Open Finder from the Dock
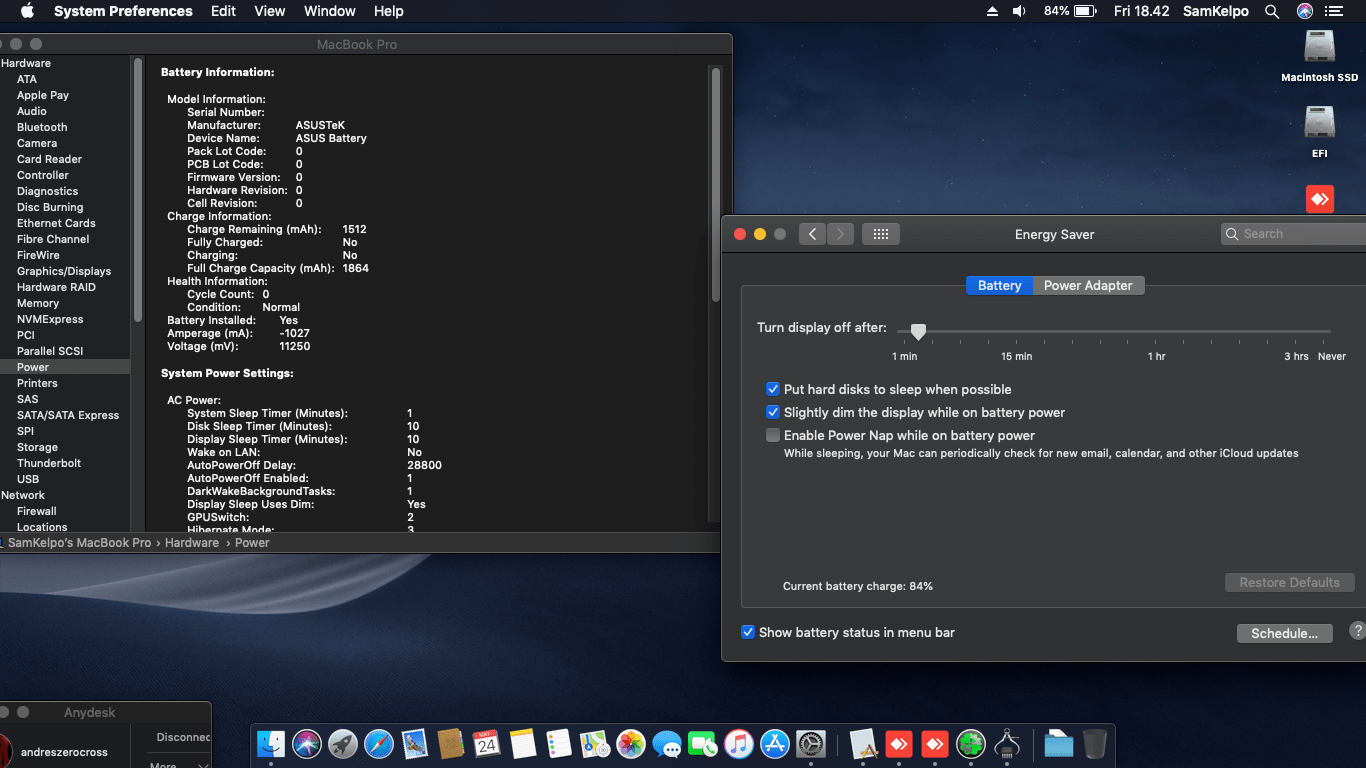Image resolution: width=1366 pixels, height=768 pixels. [x=271, y=743]
